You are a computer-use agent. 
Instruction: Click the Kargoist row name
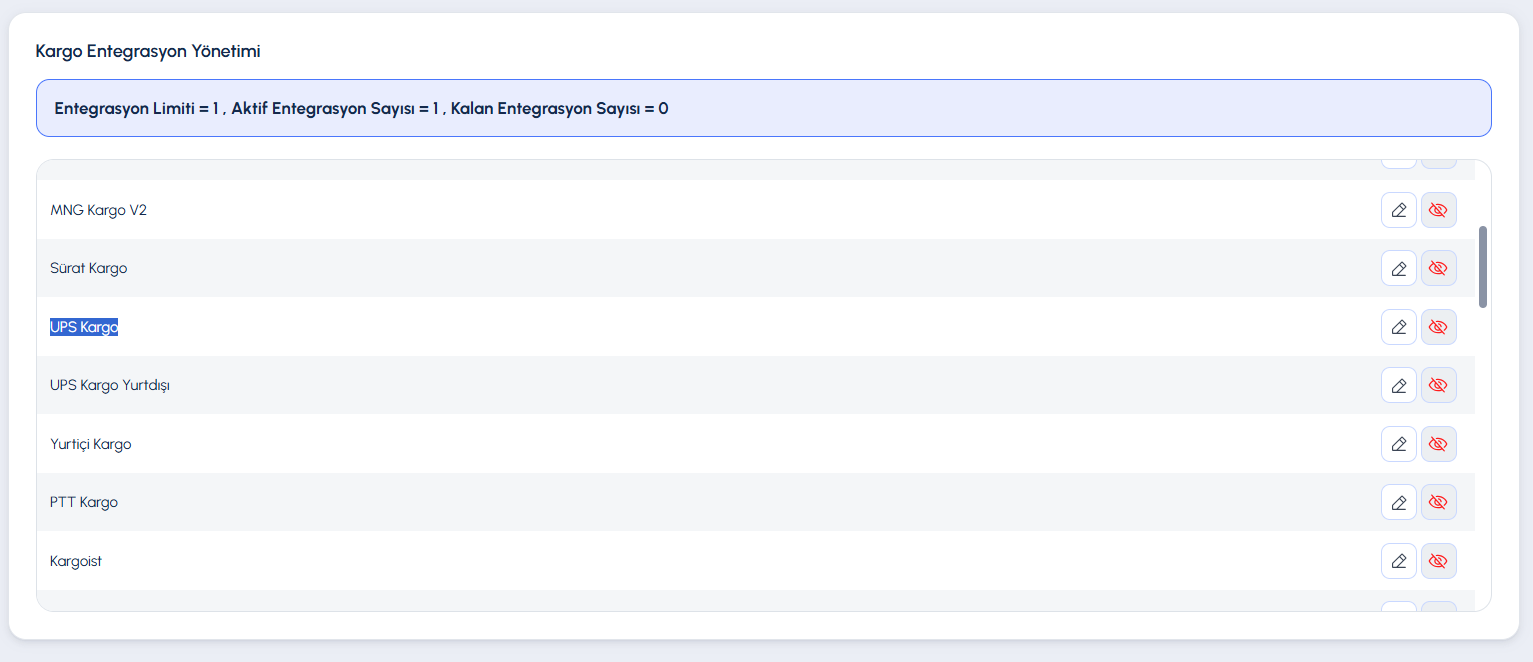(x=76, y=561)
